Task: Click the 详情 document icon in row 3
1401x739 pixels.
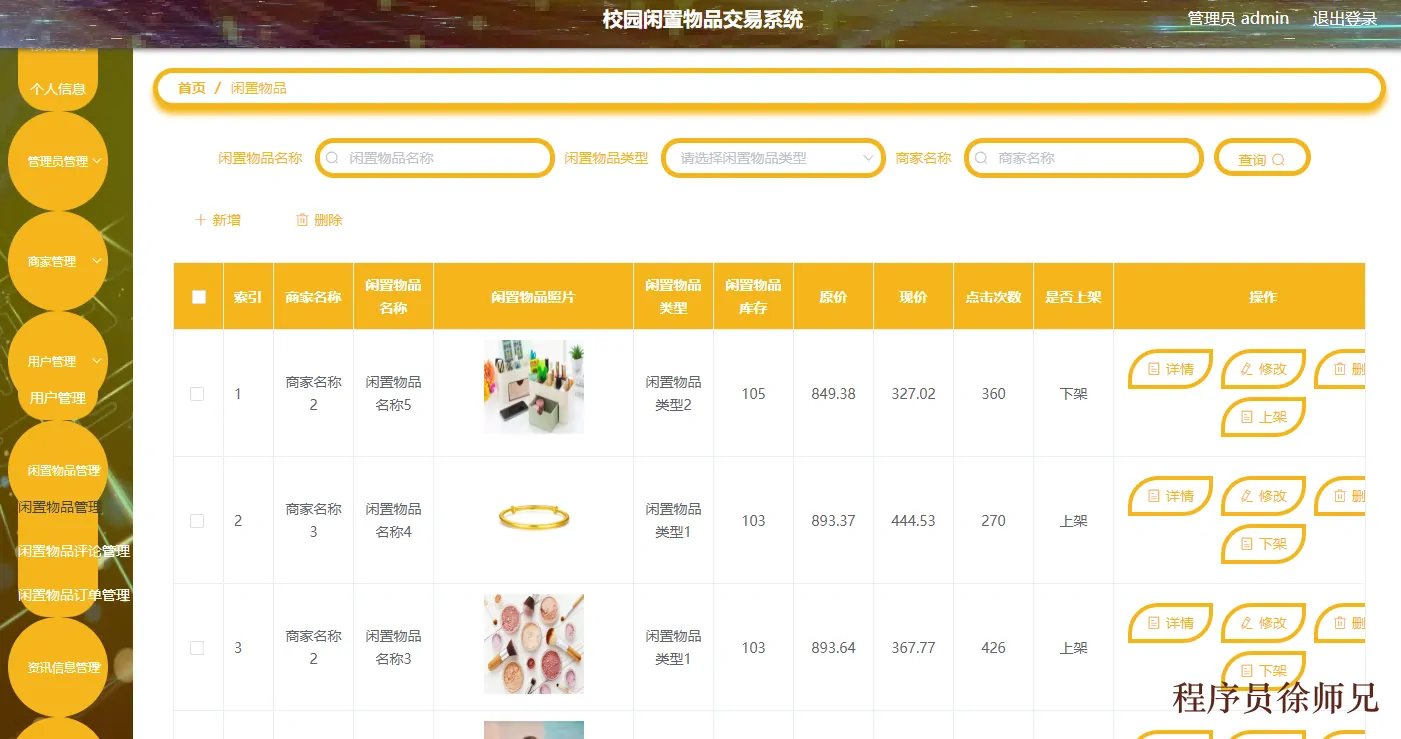Action: click(1153, 623)
